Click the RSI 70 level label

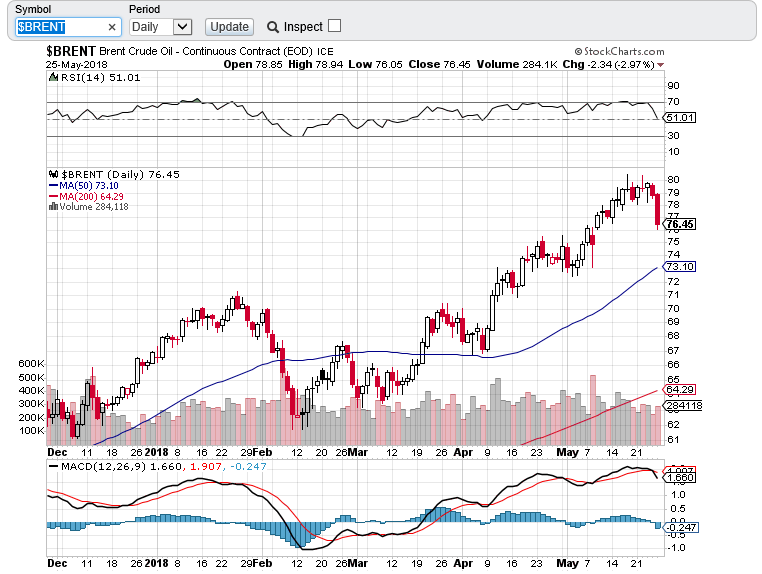coord(673,102)
